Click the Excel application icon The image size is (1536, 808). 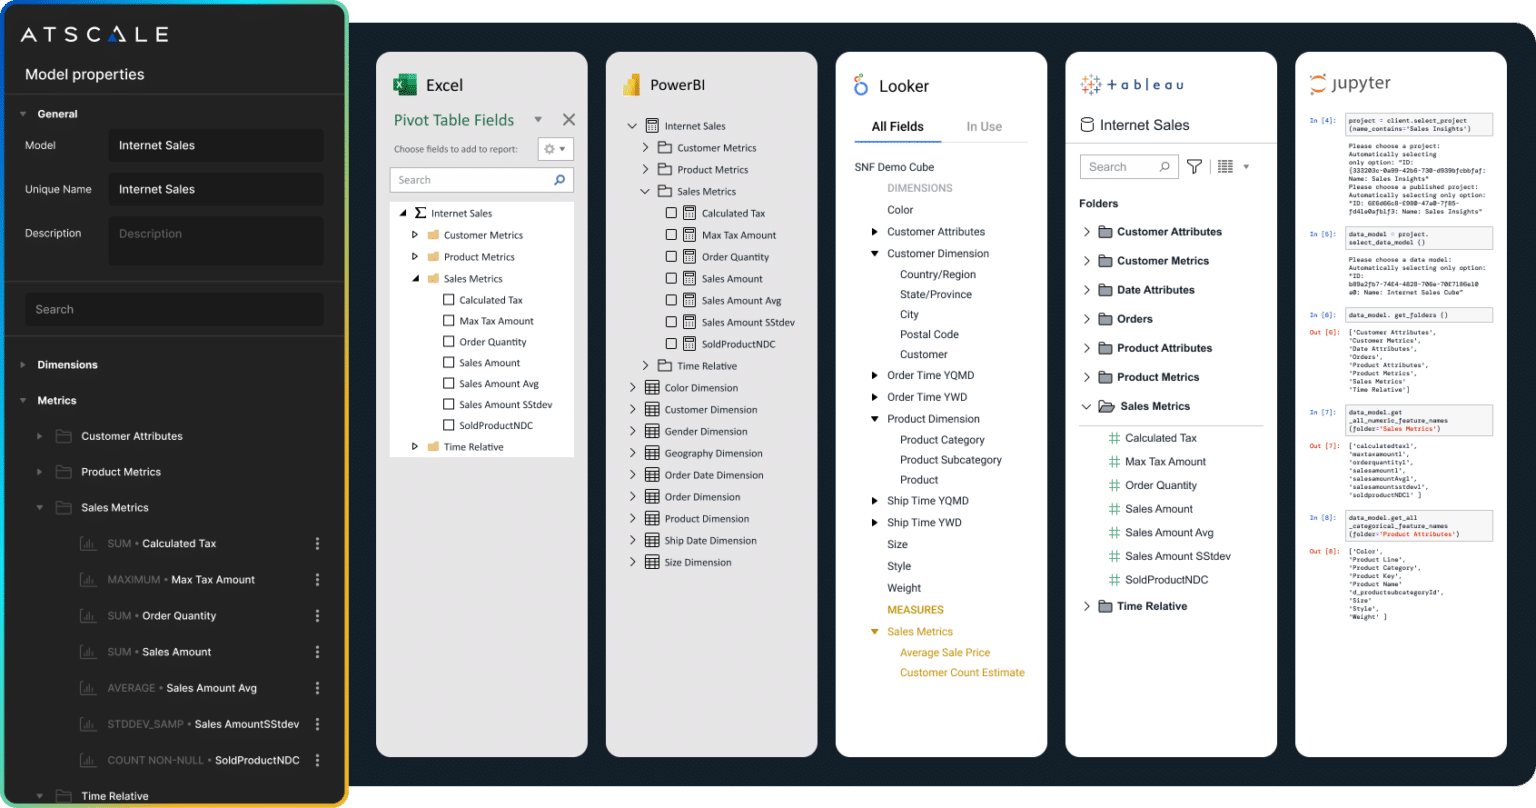point(405,85)
